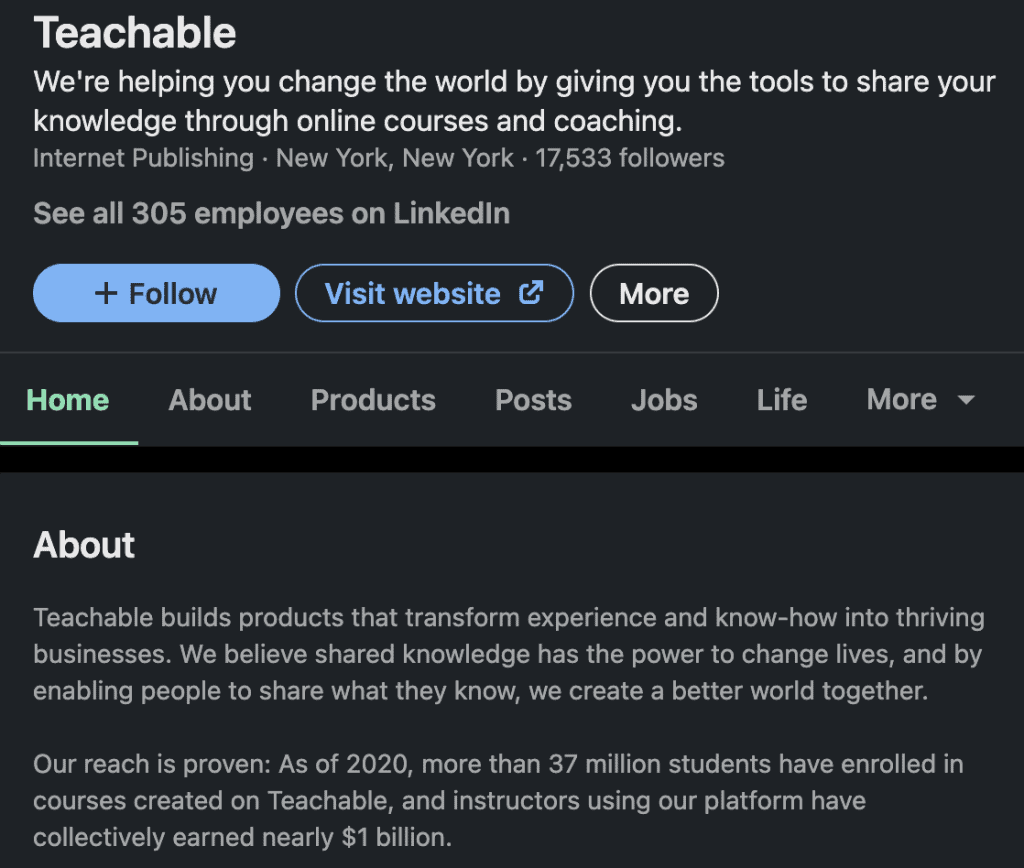Click the 17,533 followers count

[630, 158]
